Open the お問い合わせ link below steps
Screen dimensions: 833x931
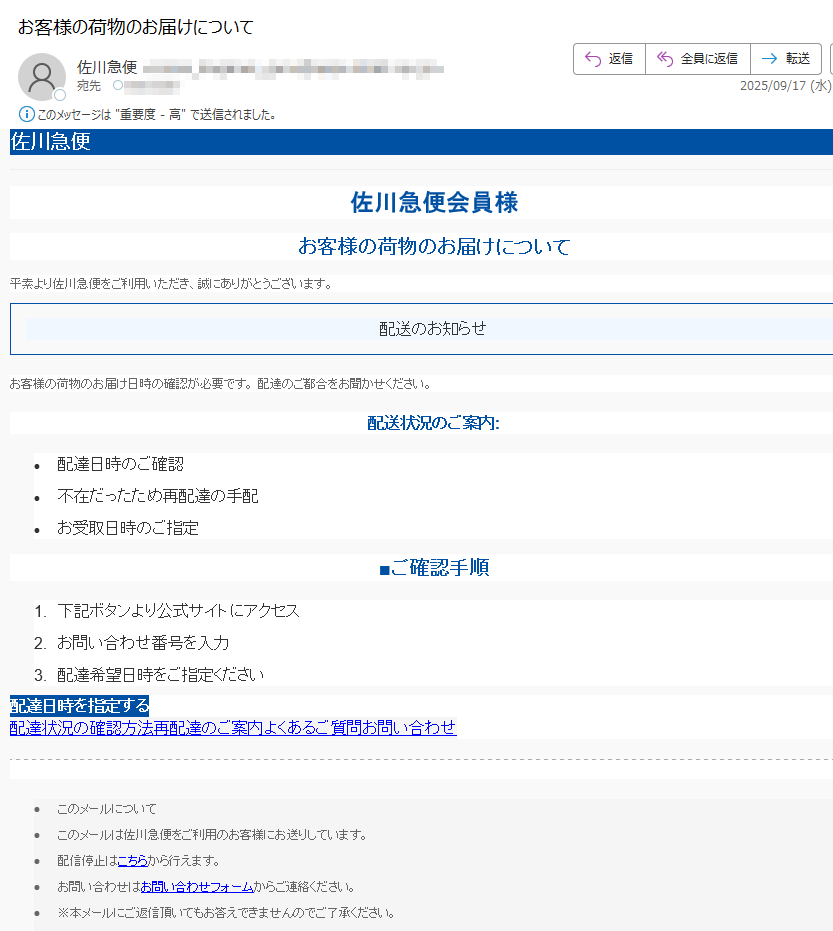click(409, 727)
